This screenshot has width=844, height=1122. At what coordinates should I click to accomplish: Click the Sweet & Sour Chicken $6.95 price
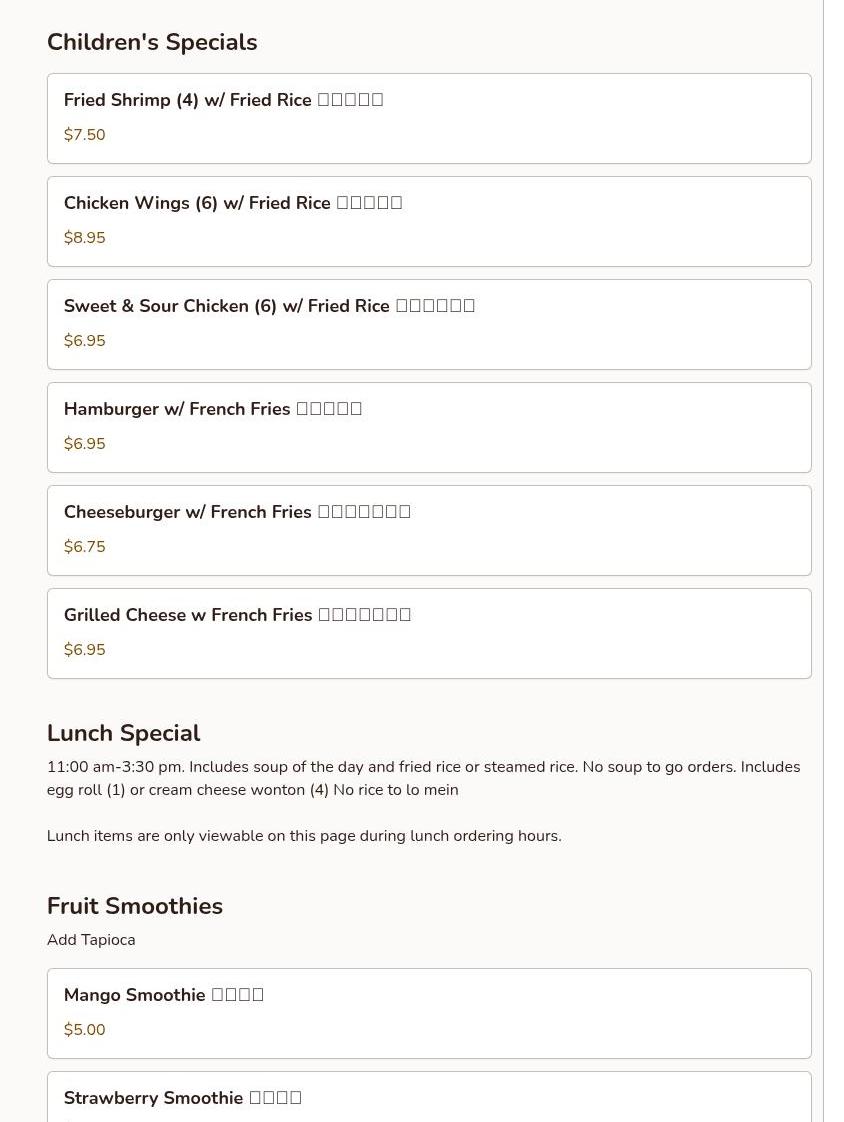coord(85,341)
